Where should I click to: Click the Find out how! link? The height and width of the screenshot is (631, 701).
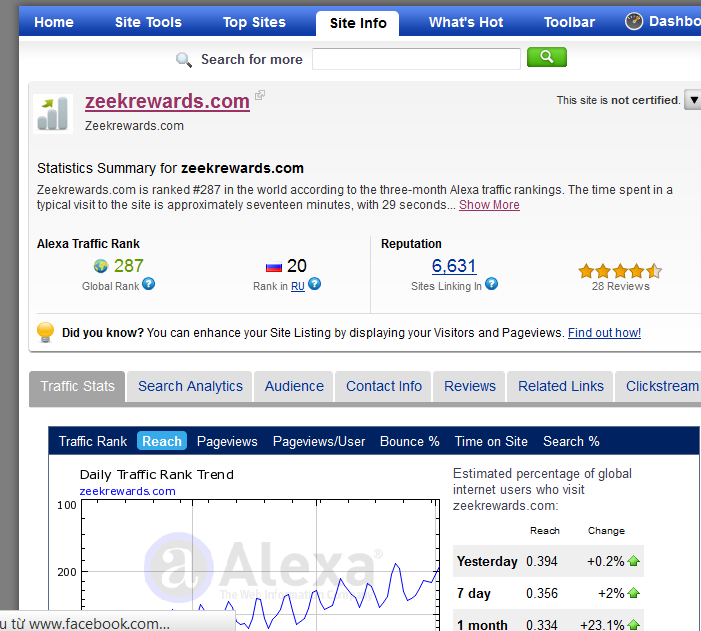coord(604,333)
